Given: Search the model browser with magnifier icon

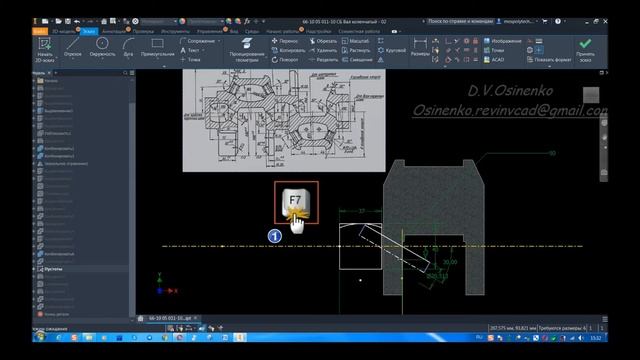Looking at the screenshot, I should [x=125, y=73].
